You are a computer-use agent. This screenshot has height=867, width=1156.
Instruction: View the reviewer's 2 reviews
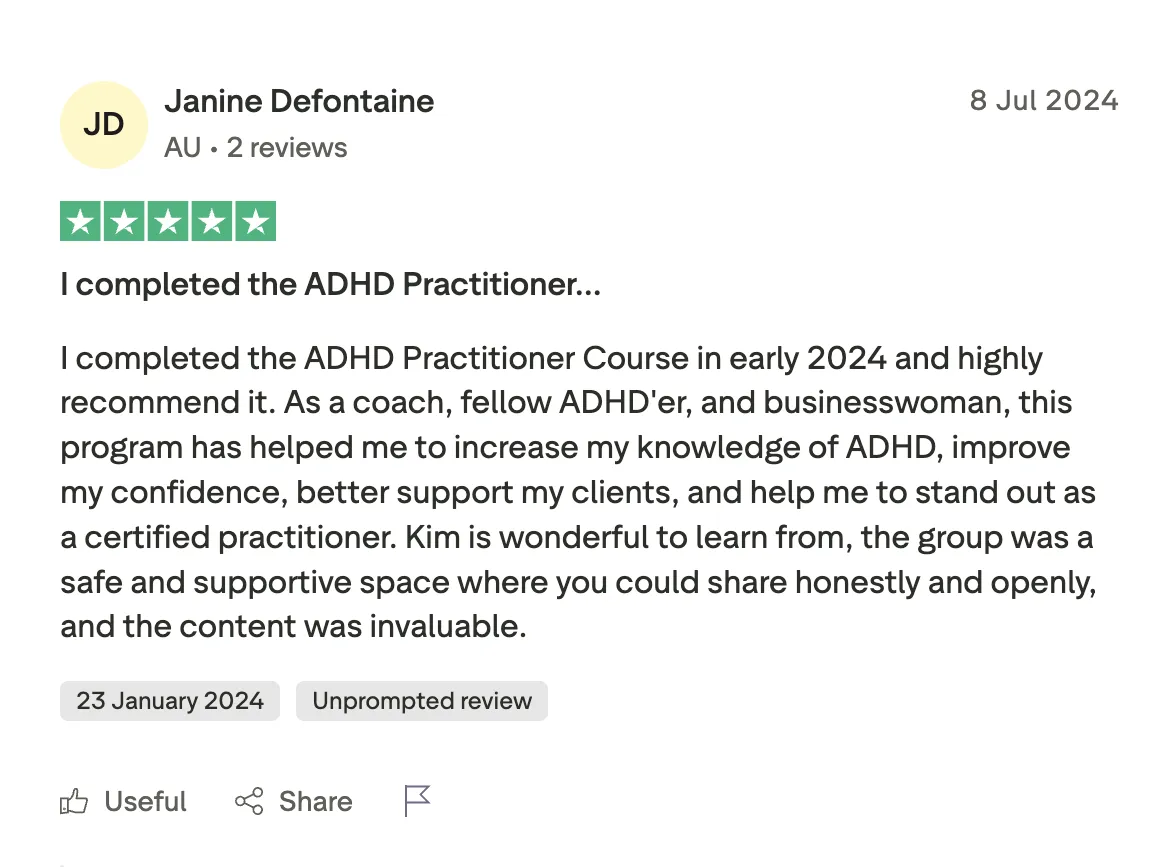pos(287,148)
